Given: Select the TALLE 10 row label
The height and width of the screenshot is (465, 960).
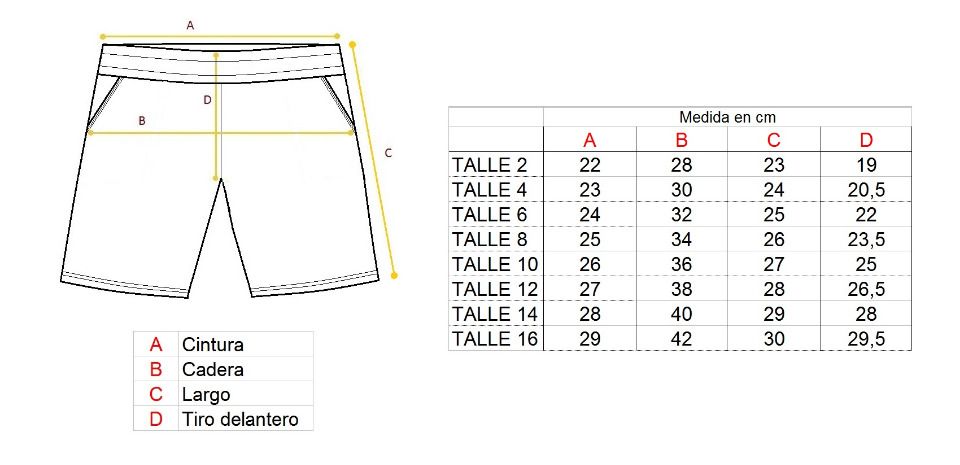Looking at the screenshot, I should click(495, 264).
